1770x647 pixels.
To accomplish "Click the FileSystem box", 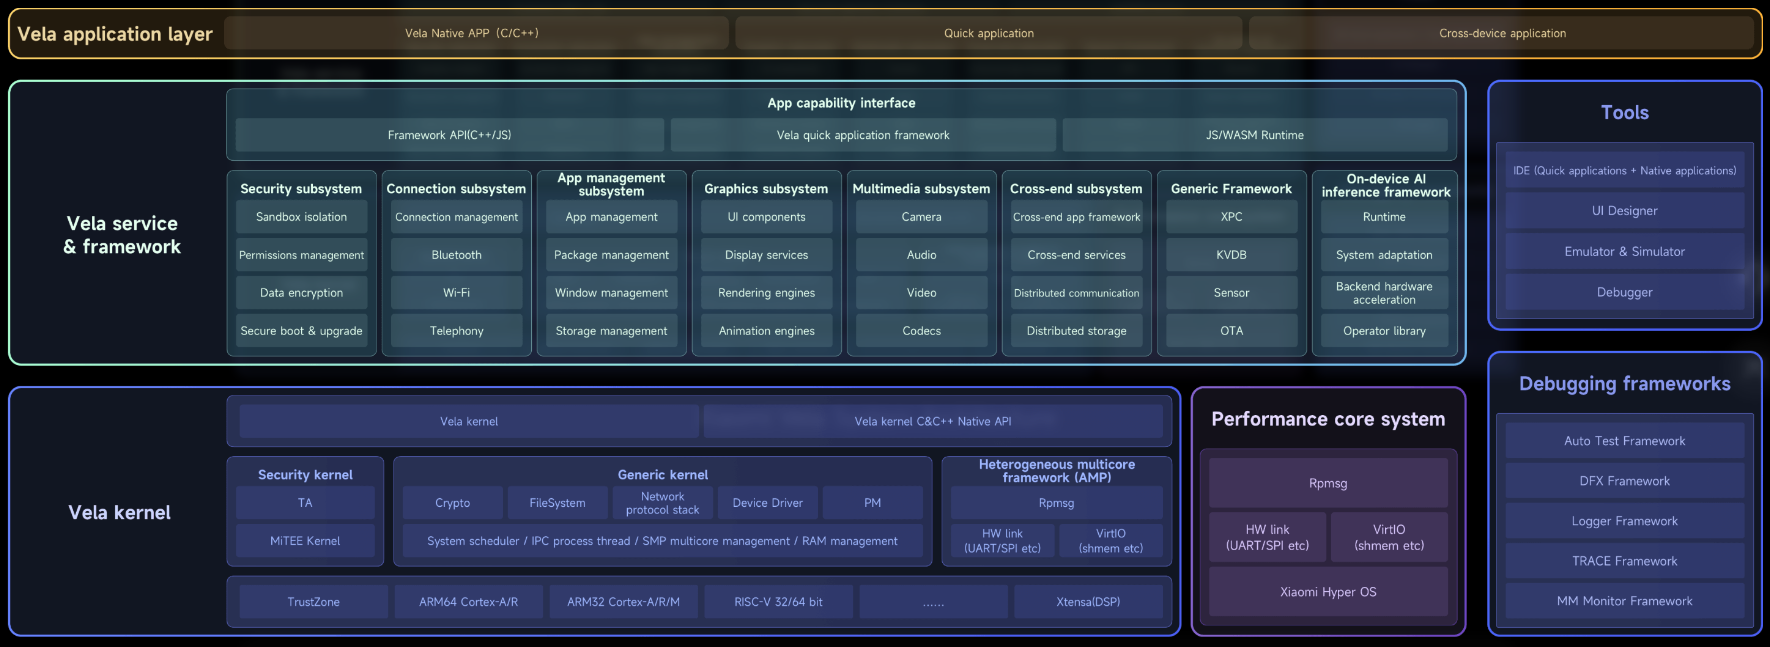I will coord(558,503).
